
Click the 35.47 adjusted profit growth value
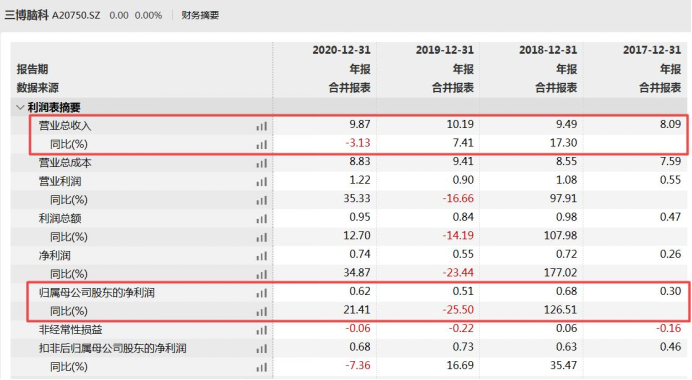coord(564,365)
